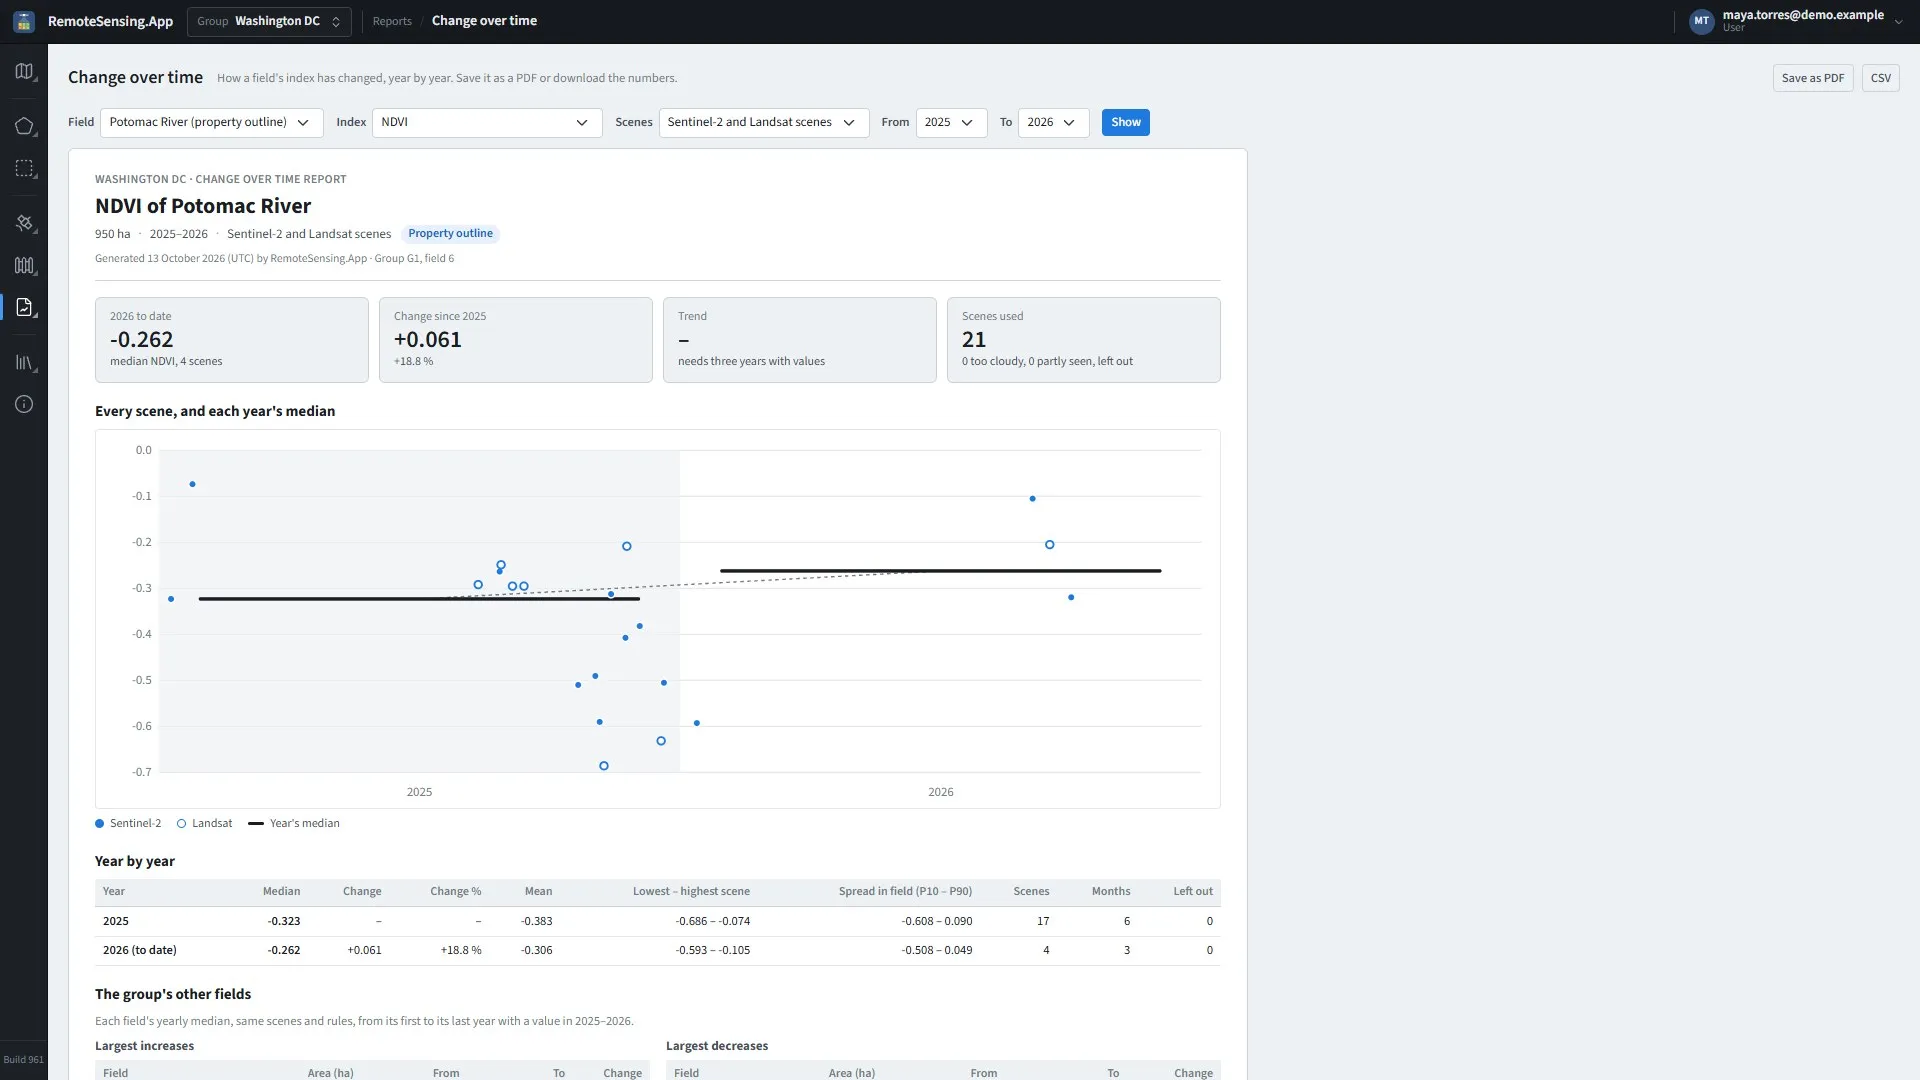
Task: Open the polygon fields icon in sidebar
Action: [24, 126]
